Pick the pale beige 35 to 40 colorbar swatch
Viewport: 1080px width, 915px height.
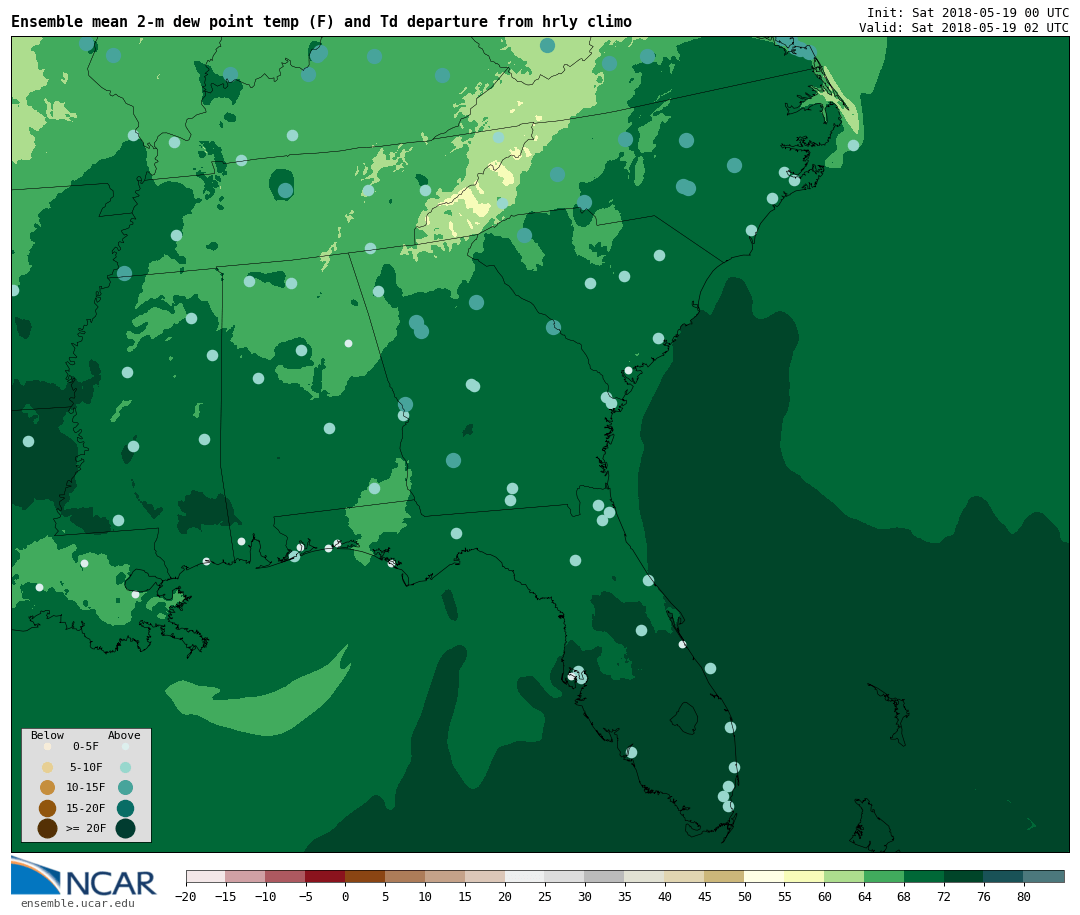645,876
